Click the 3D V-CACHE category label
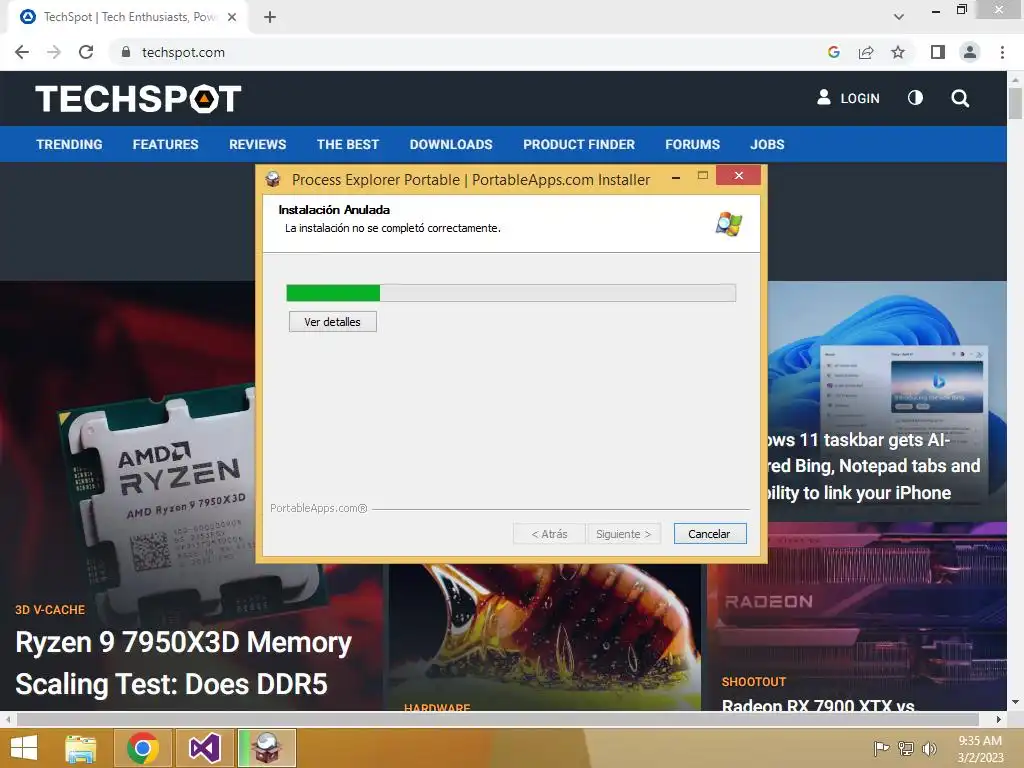The height and width of the screenshot is (768, 1024). pyautogui.click(x=50, y=609)
